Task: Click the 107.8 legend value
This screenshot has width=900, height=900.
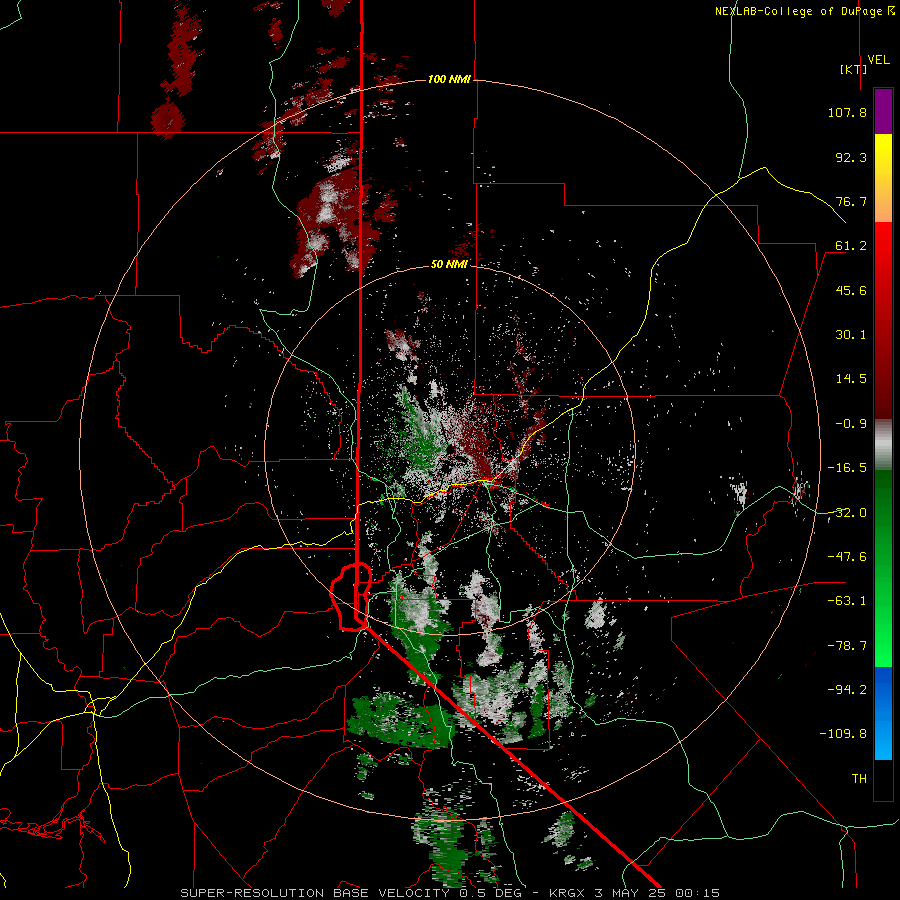Action: click(847, 112)
